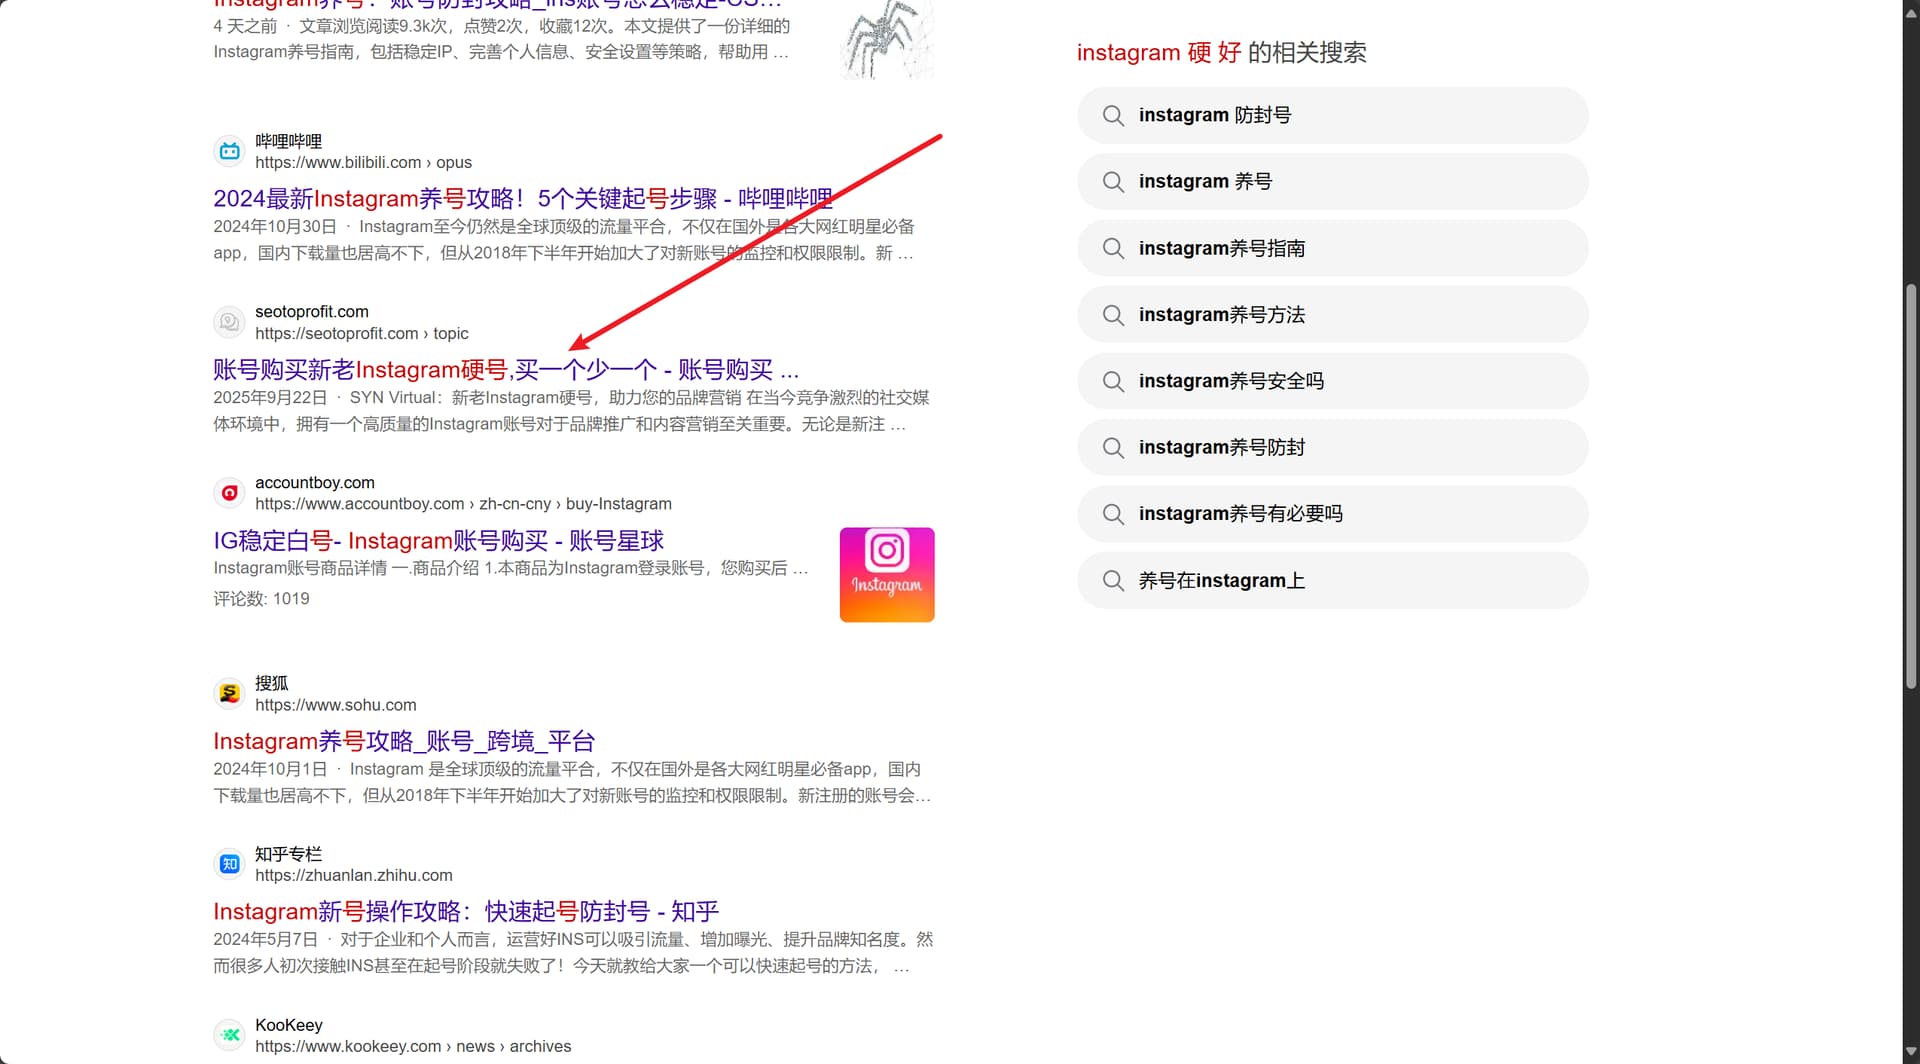
Task: Select related search "instagram养号安全吗"
Action: 1230,381
